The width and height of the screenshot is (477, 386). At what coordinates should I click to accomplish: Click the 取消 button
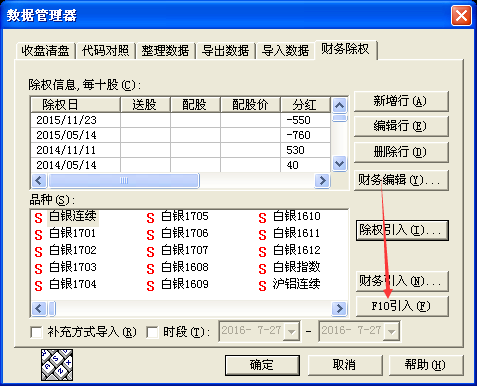click(x=345, y=365)
